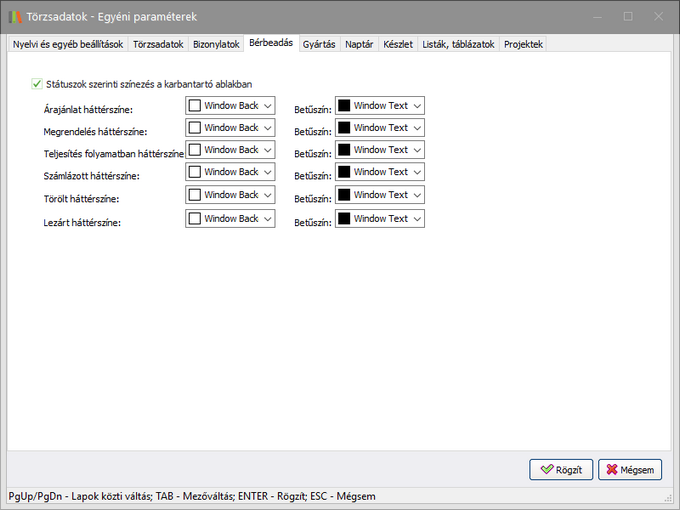Switch to the Készlet tab

397,44
